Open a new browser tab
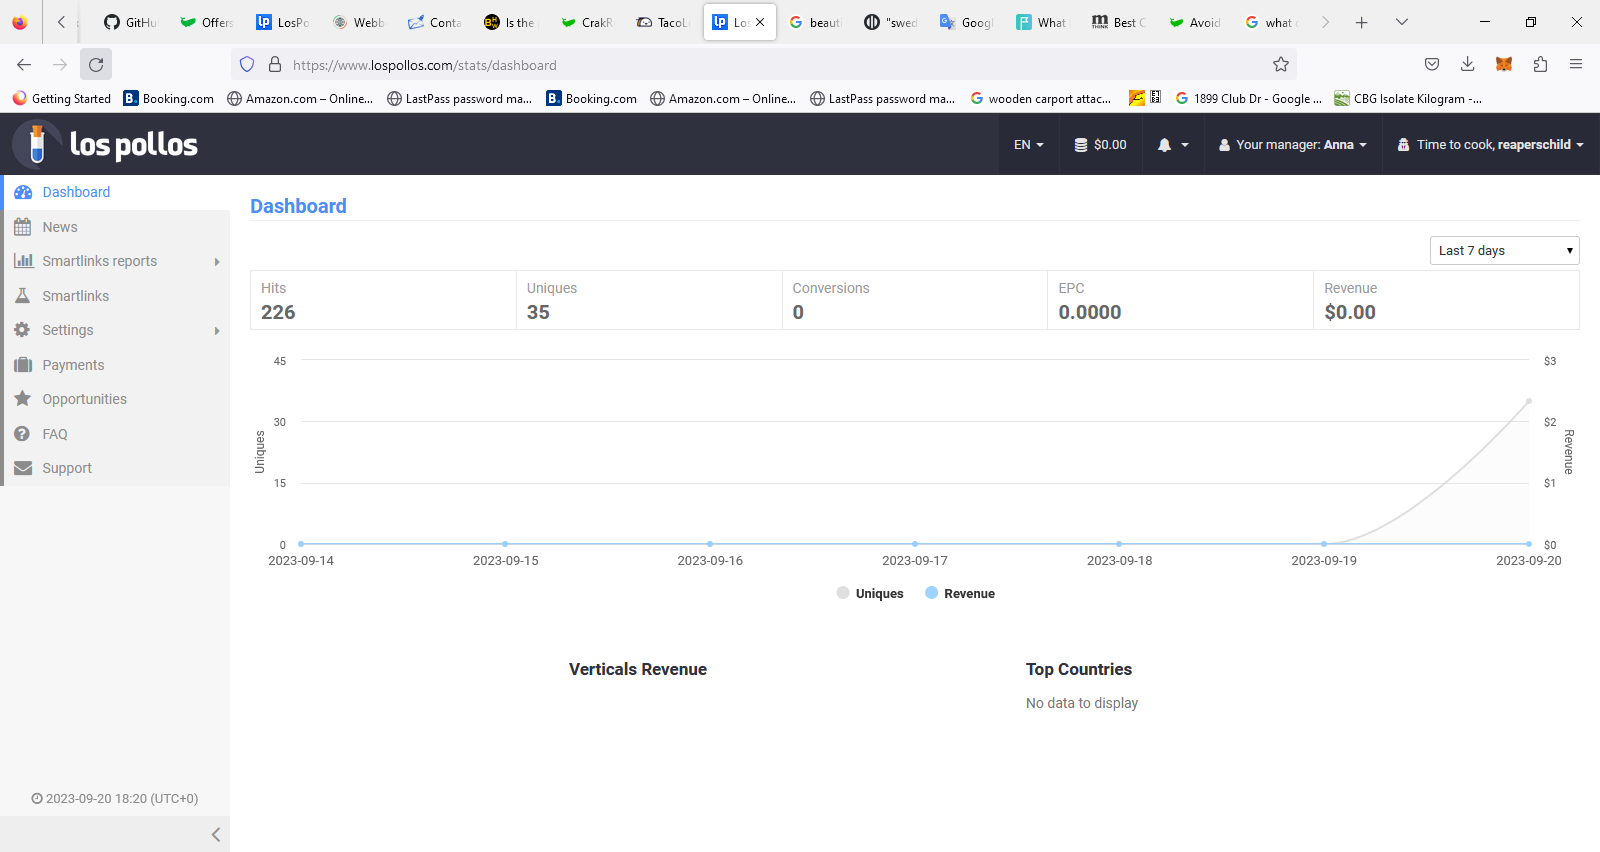The width and height of the screenshot is (1600, 852). [1362, 22]
